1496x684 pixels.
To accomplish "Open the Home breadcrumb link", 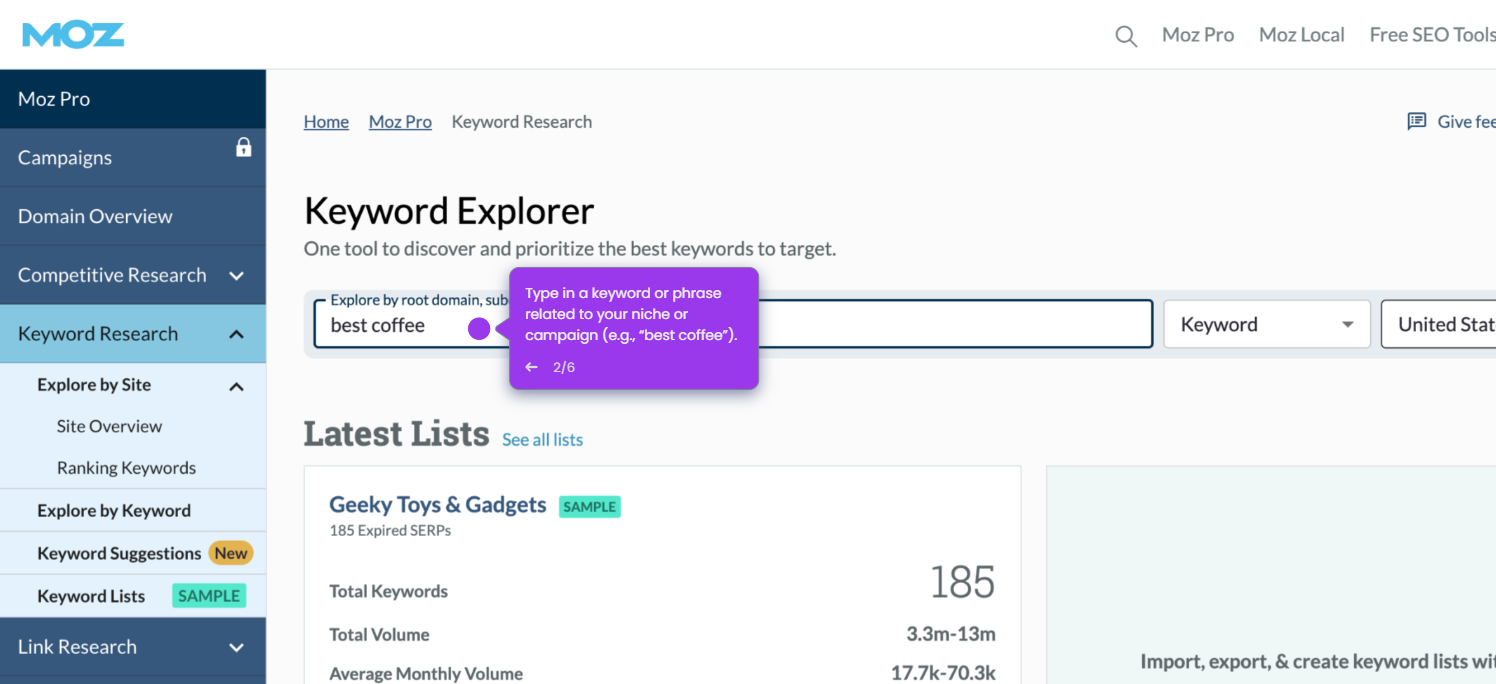I will pos(326,121).
